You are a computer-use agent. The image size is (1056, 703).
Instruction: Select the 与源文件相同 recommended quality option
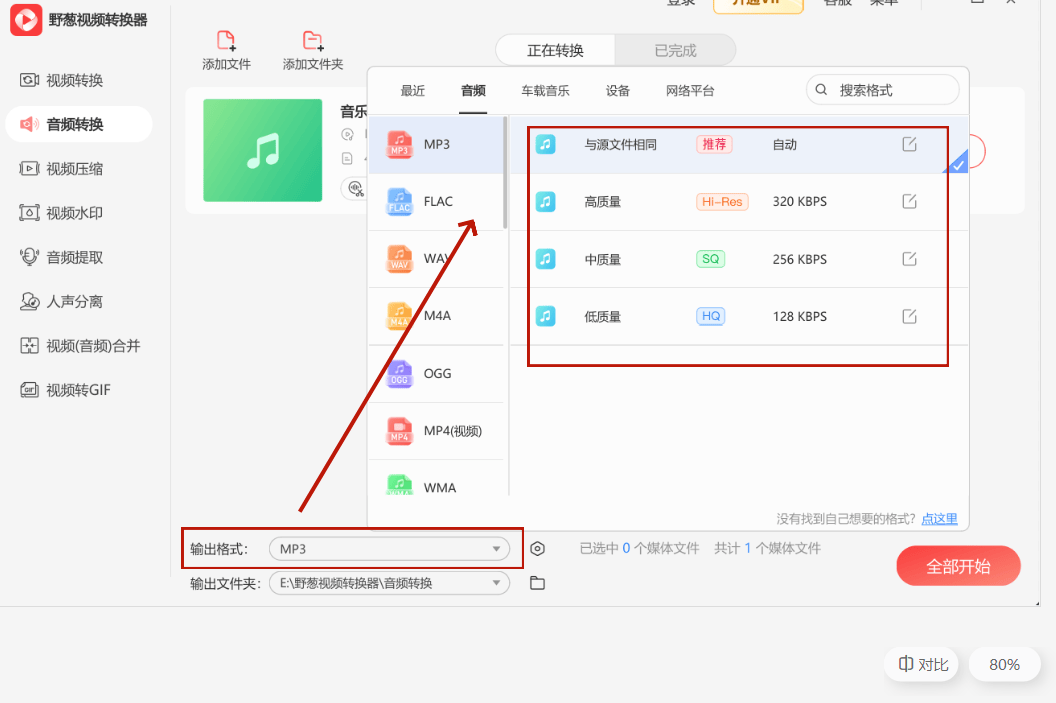click(700, 144)
